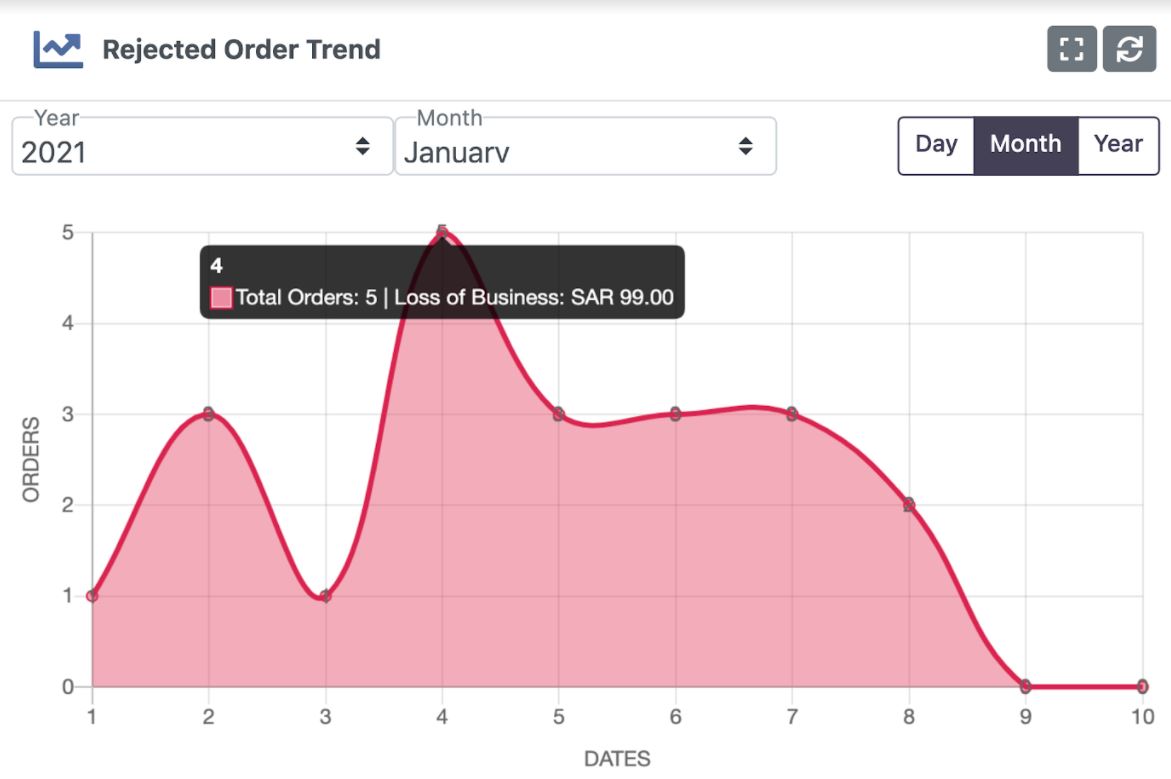The height and width of the screenshot is (779, 1171).
Task: Click the data point at date 3
Action: (x=325, y=596)
